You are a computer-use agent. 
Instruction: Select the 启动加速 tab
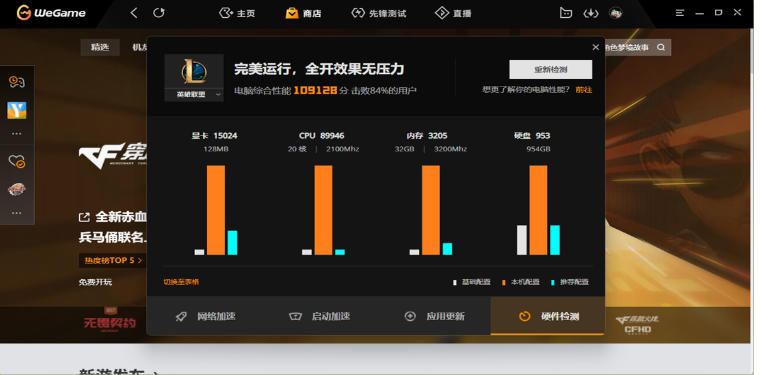click(x=319, y=316)
